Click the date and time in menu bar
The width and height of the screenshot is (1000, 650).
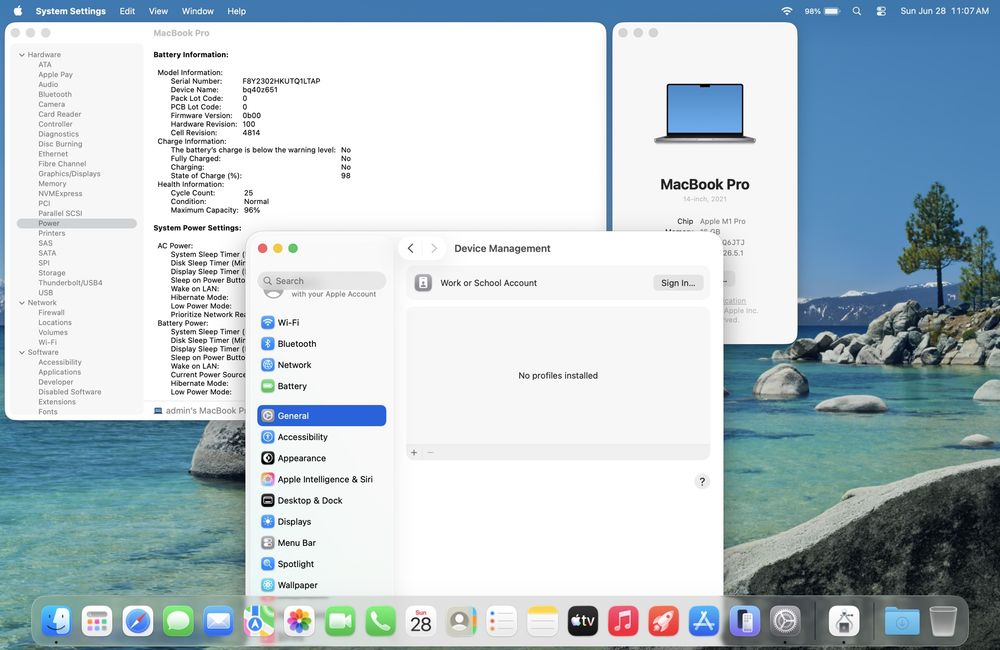[945, 11]
